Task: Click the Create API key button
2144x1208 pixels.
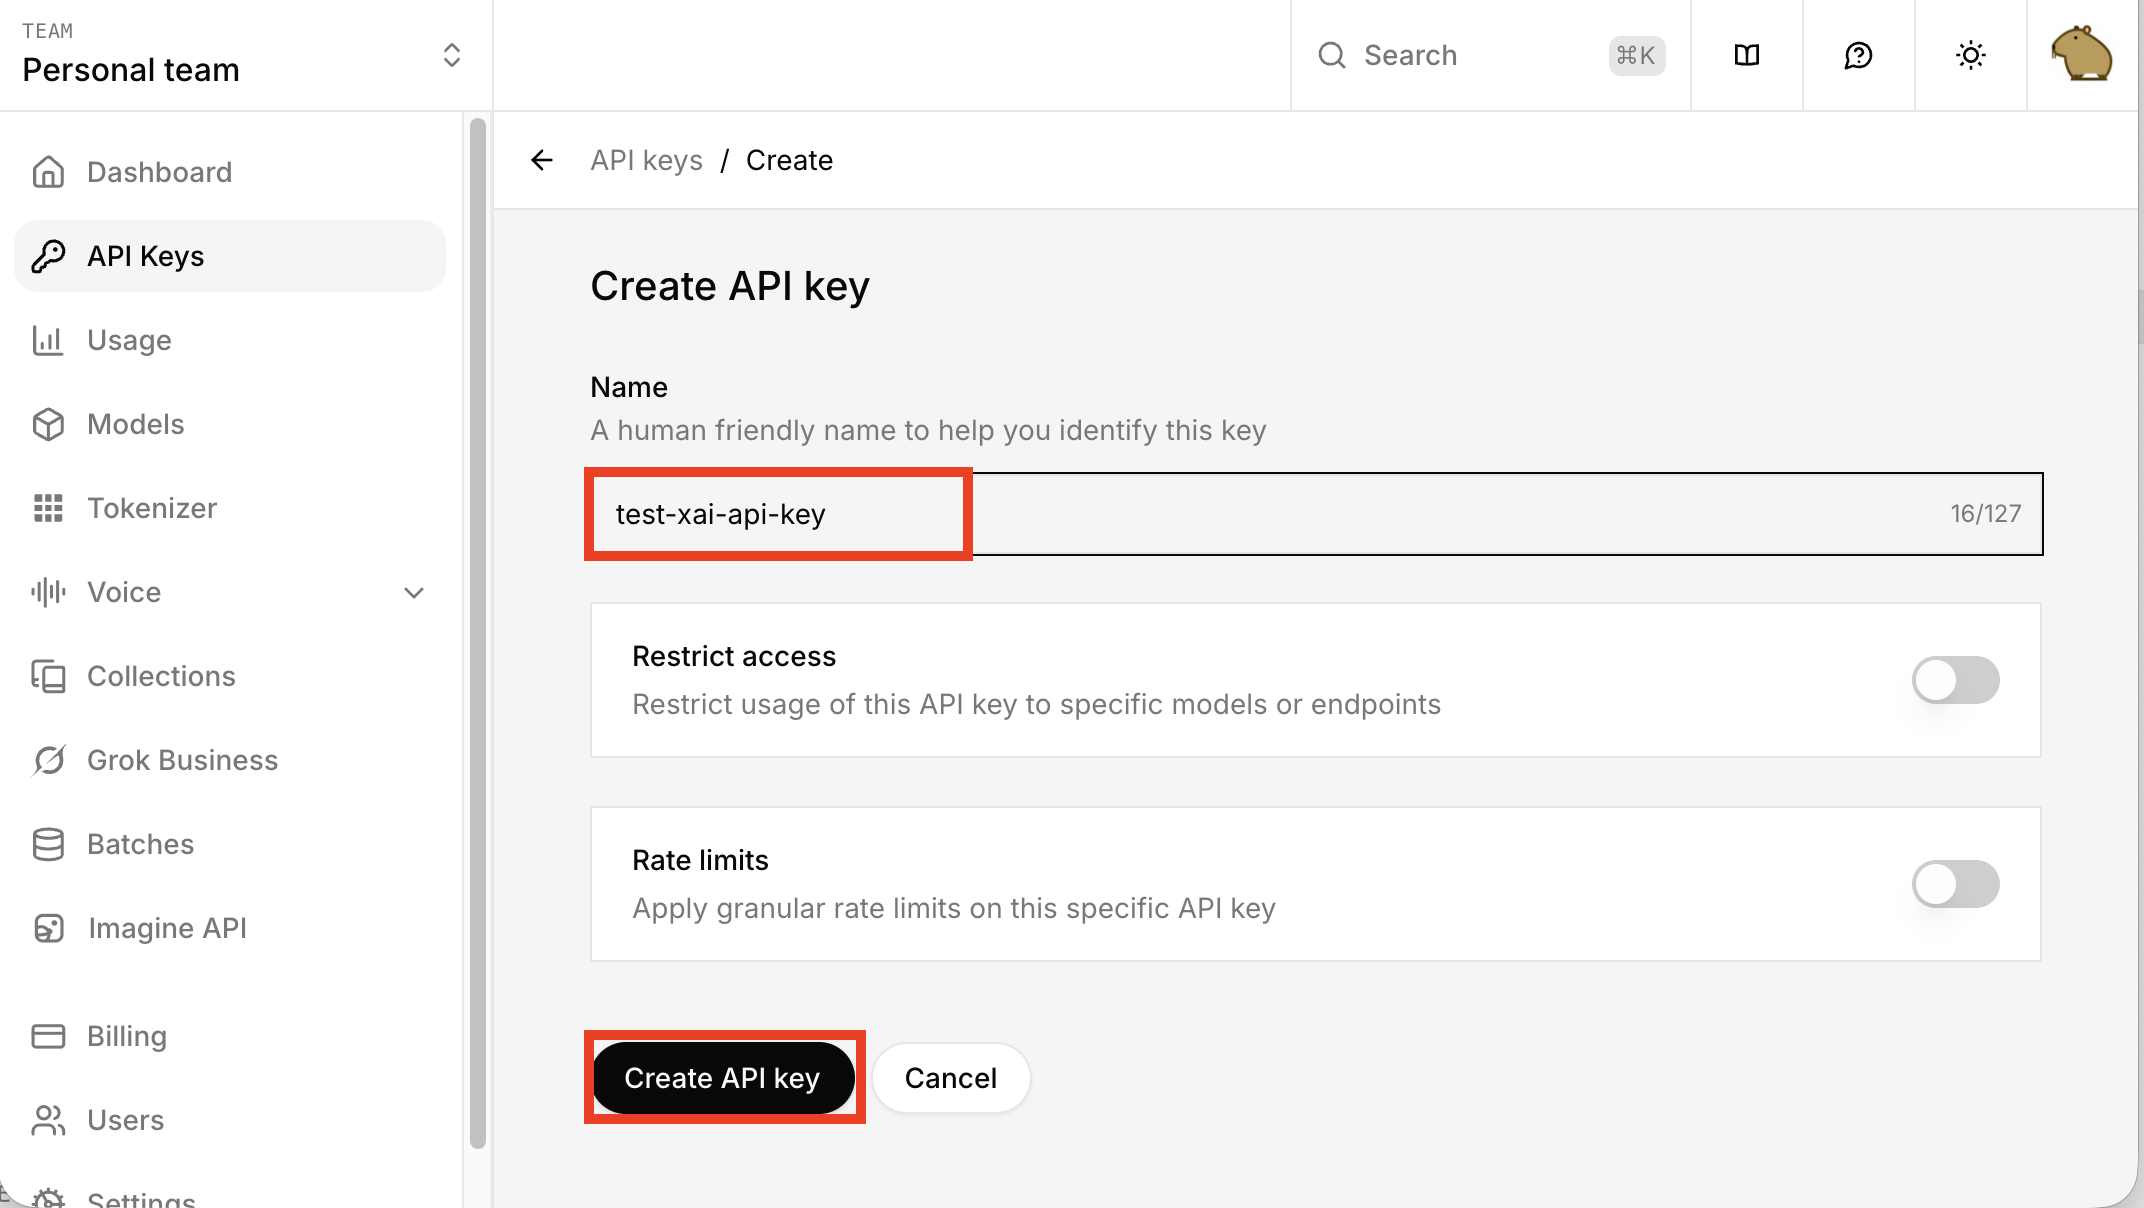Action: click(x=723, y=1078)
